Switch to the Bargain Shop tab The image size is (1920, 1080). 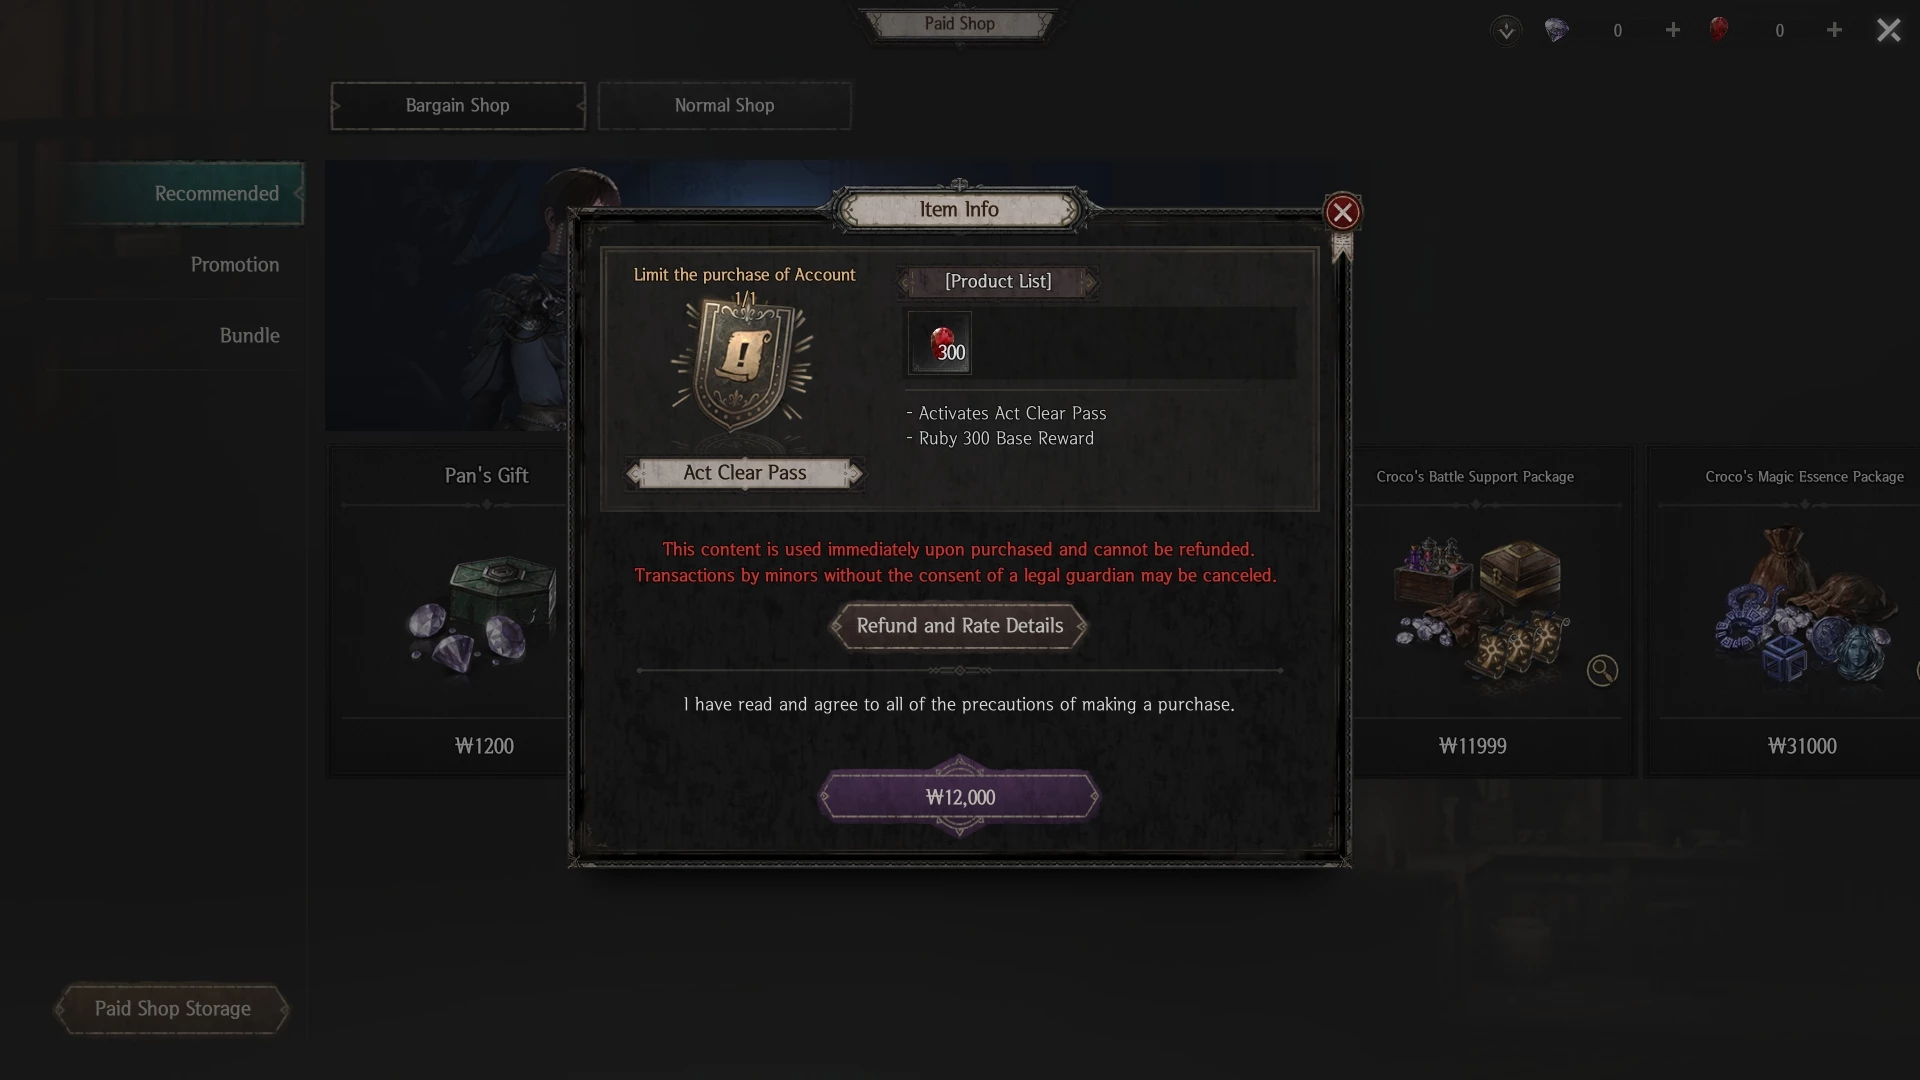458,106
